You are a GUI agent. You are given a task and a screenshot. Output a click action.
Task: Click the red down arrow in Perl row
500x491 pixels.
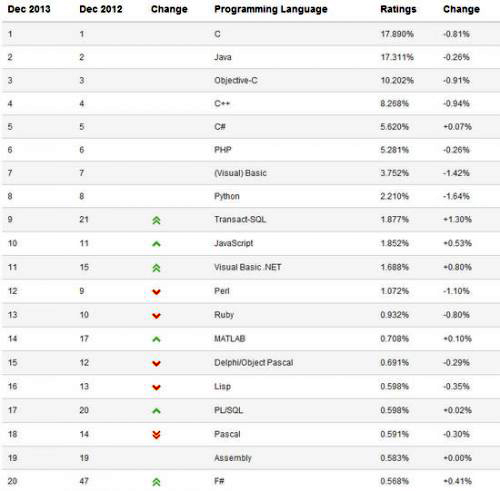156,292
